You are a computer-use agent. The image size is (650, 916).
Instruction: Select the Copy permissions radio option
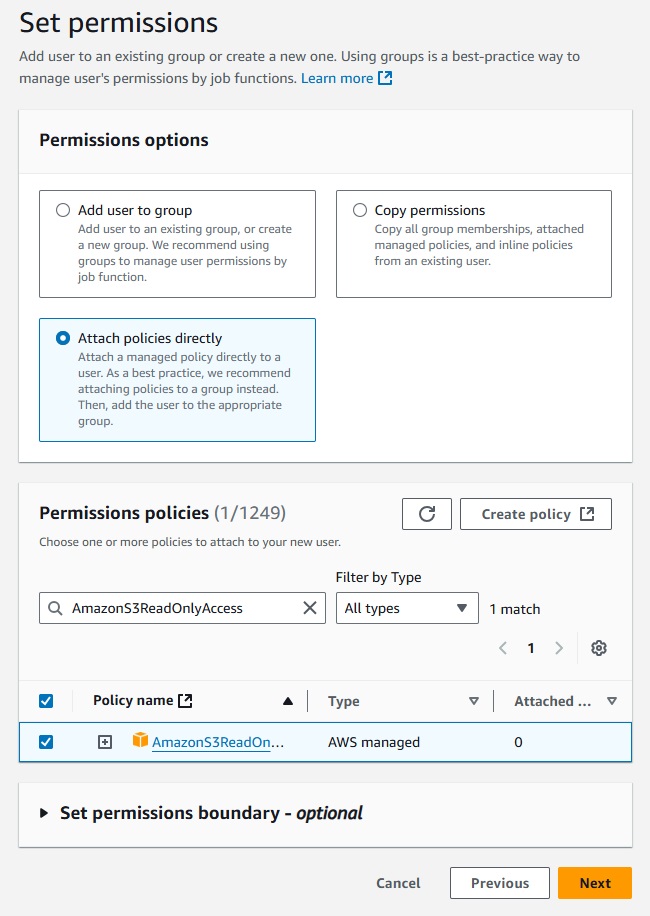coord(360,210)
